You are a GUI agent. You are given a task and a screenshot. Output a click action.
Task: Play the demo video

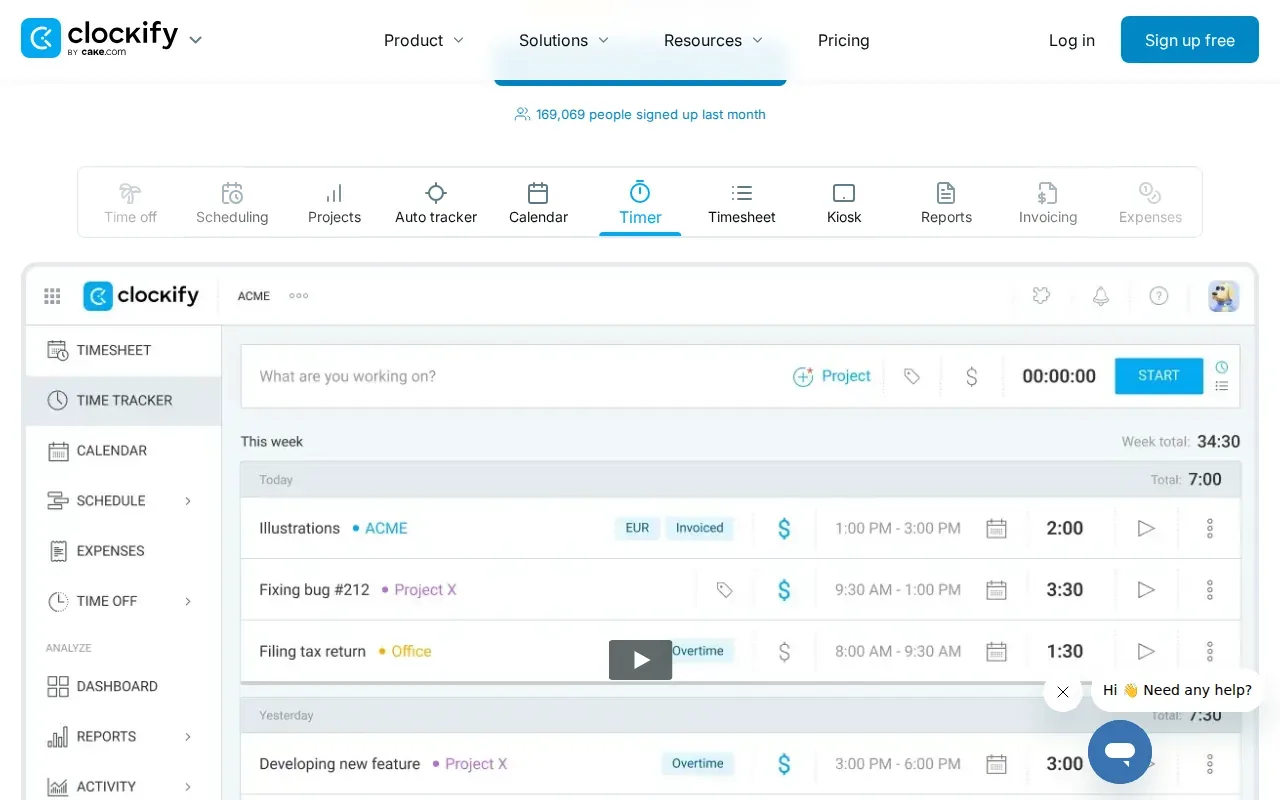[640, 660]
